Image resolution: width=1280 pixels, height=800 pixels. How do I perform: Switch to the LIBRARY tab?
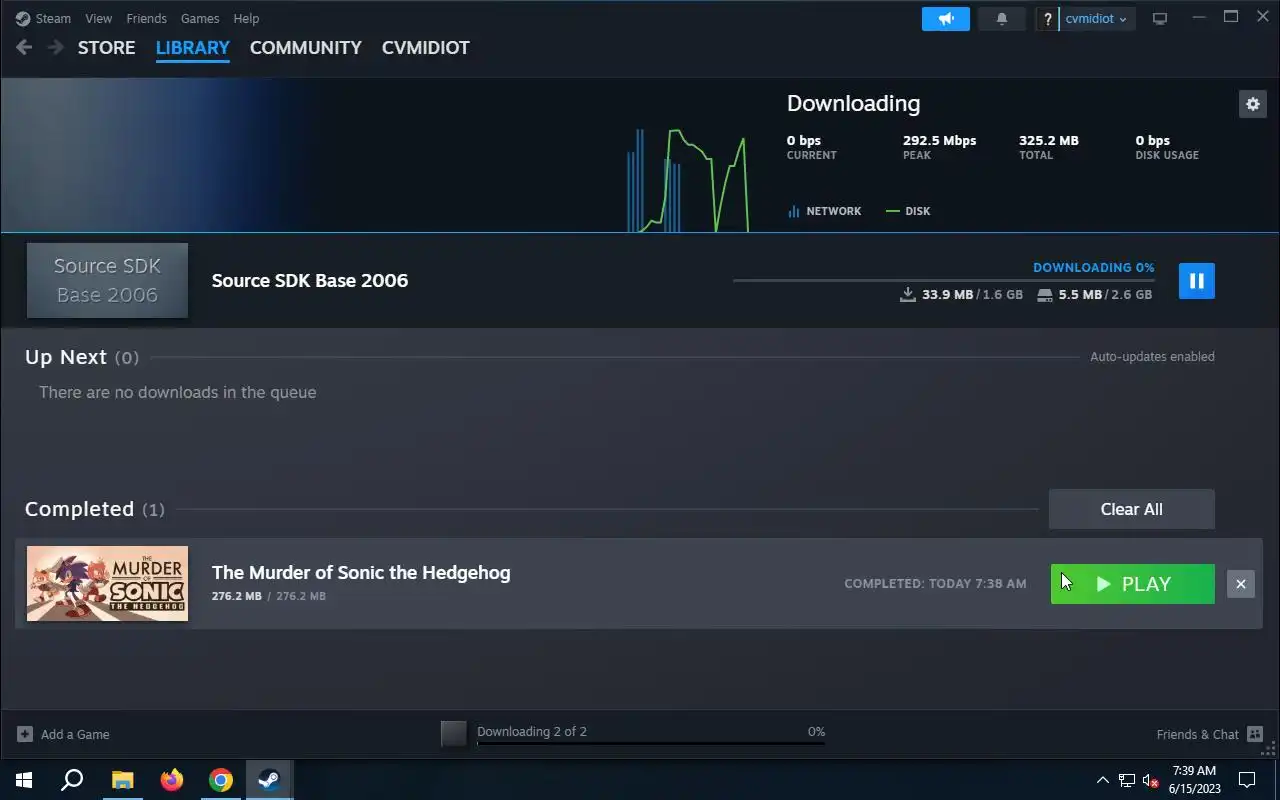click(x=193, y=47)
